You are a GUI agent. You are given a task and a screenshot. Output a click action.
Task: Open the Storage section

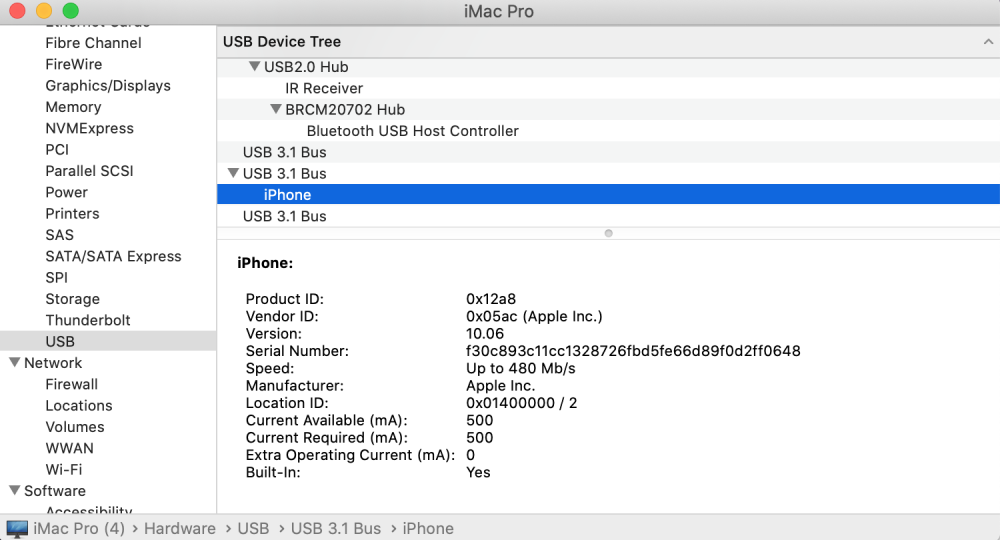pyautogui.click(x=72, y=299)
